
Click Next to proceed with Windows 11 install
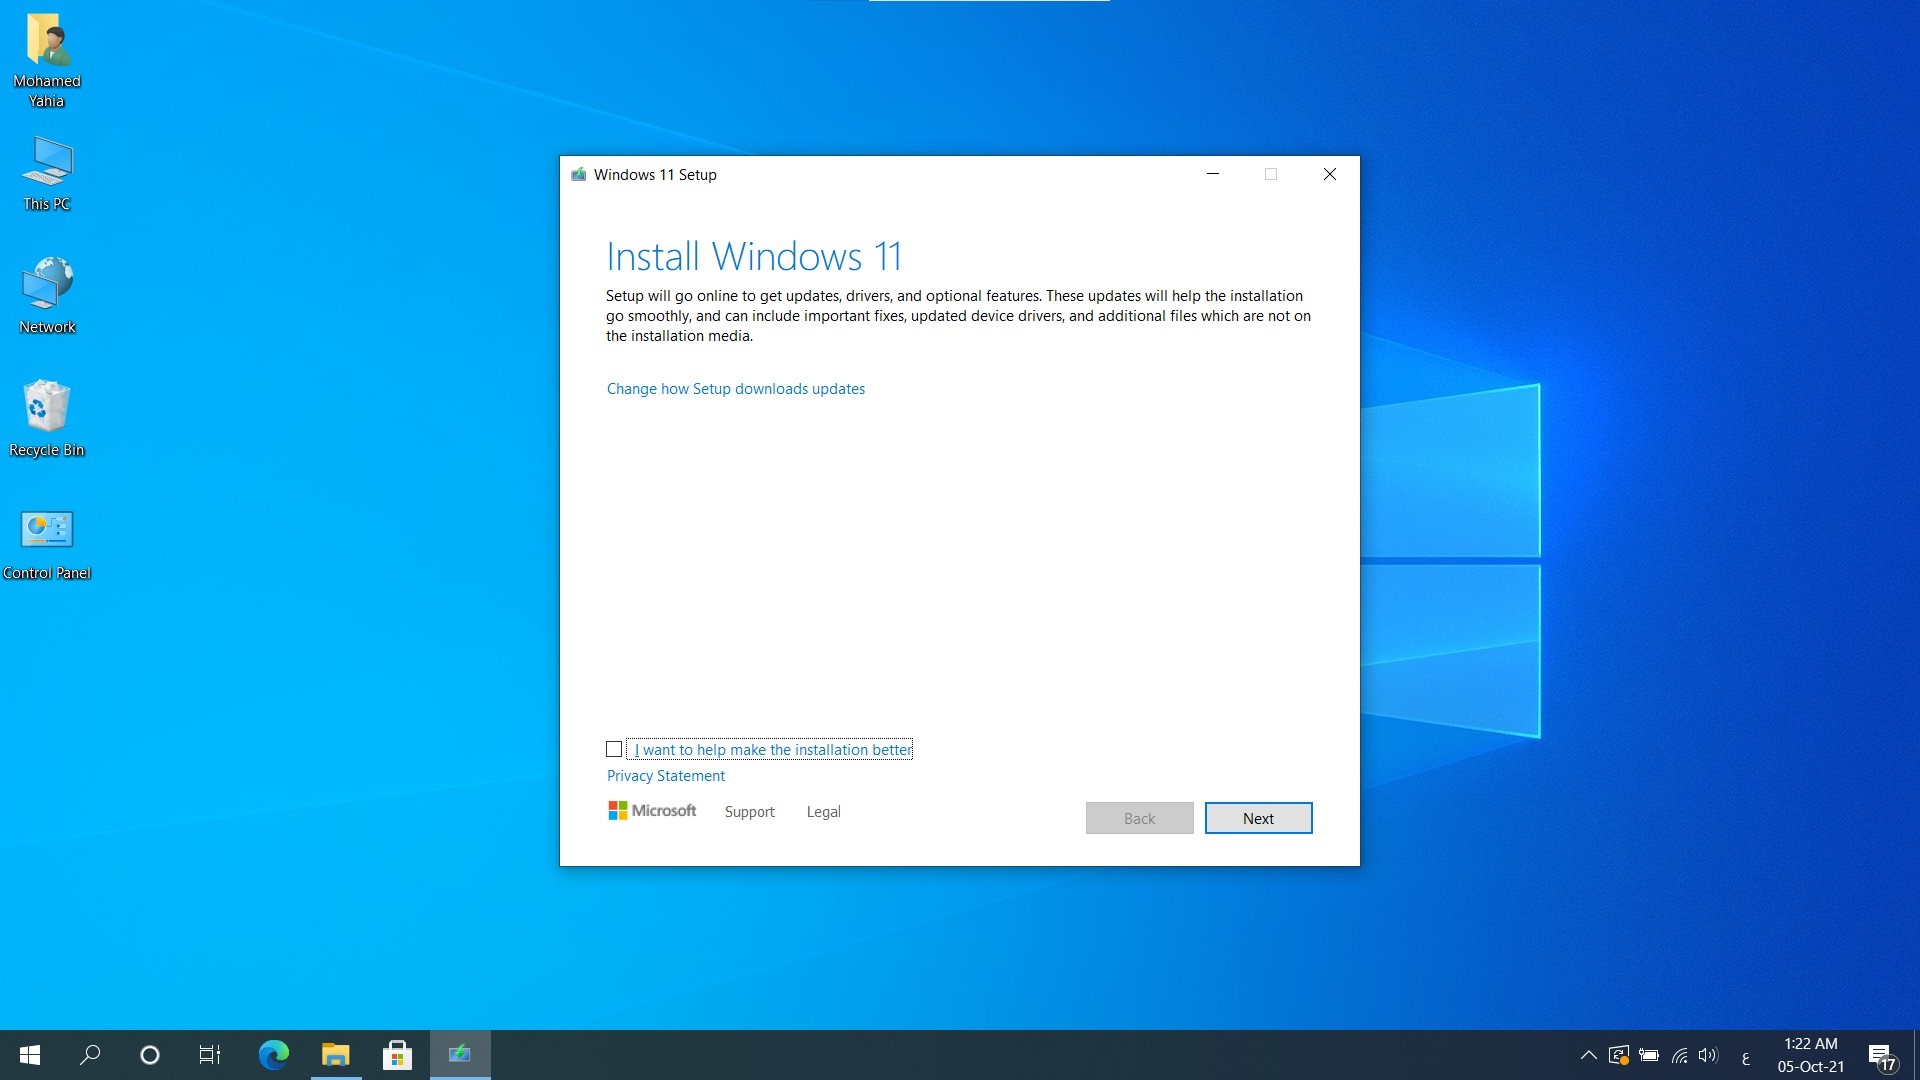1258,818
